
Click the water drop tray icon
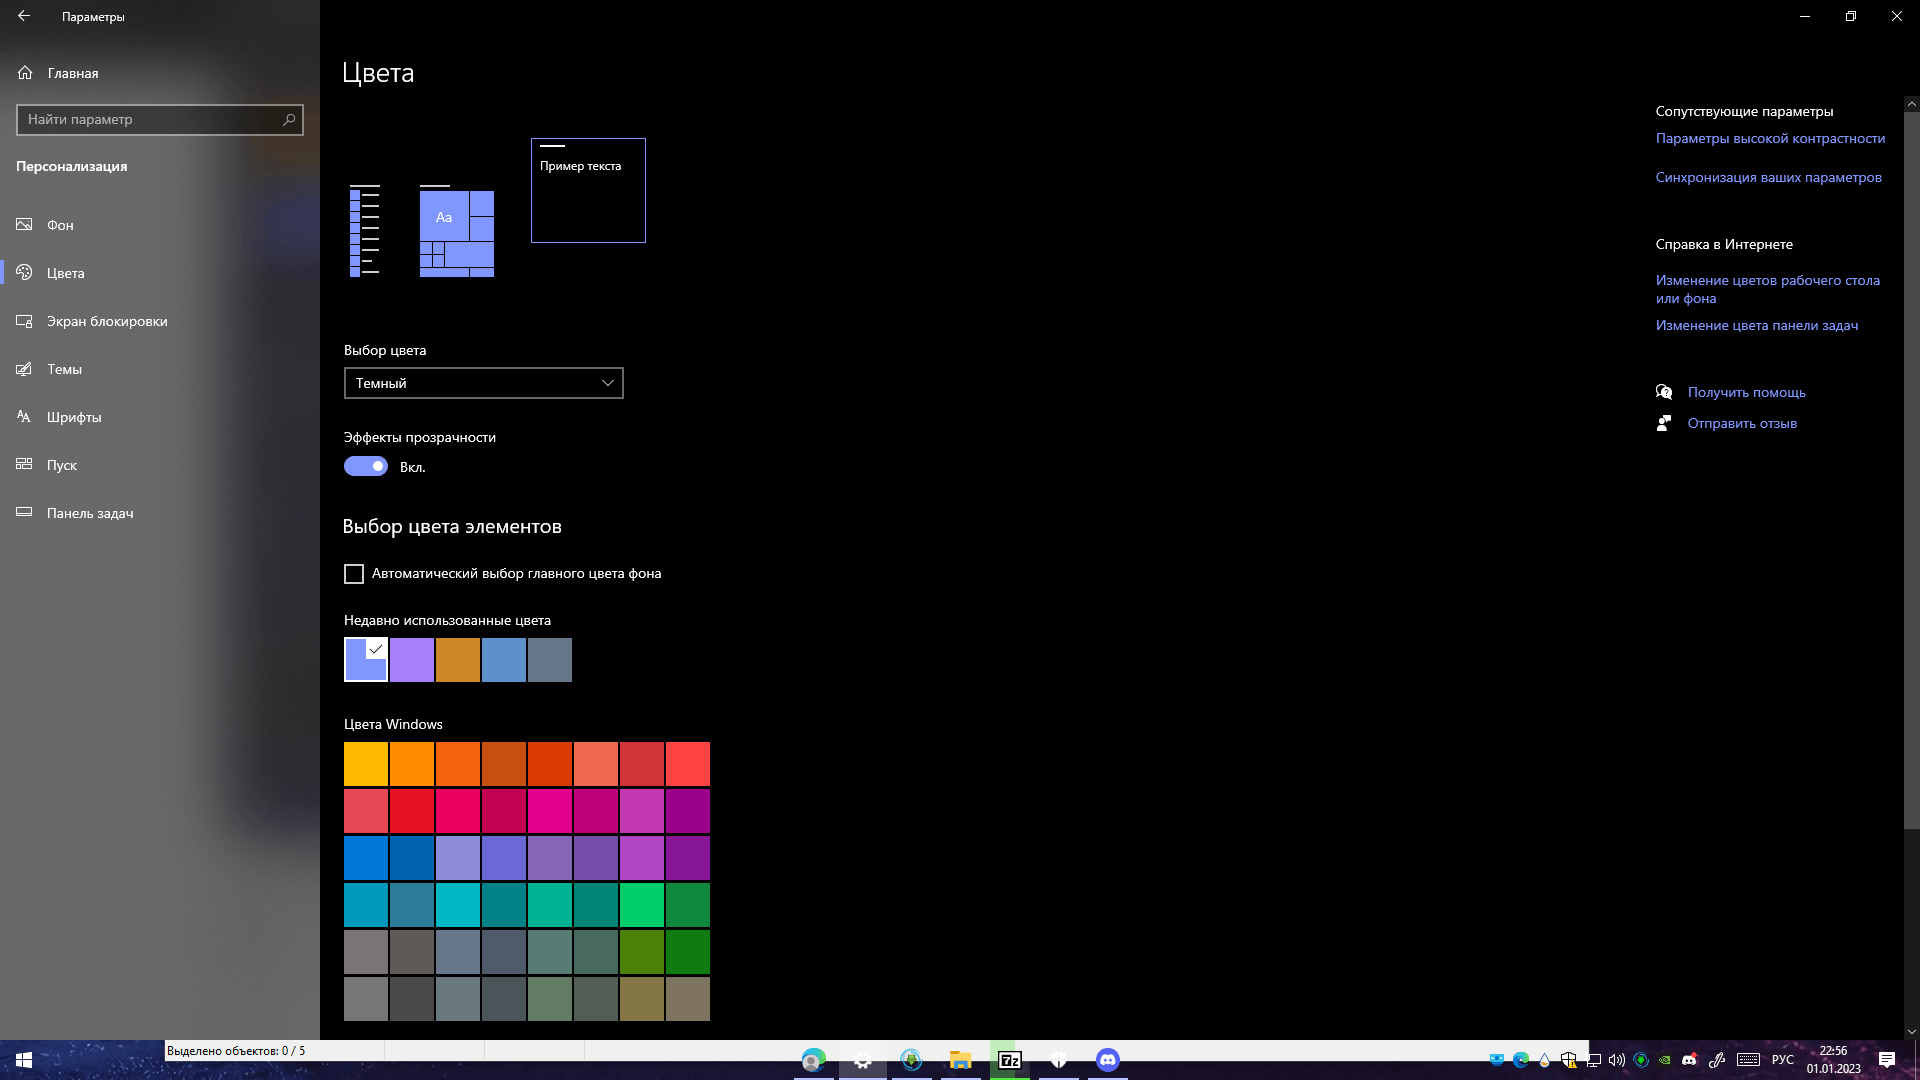pos(1545,1060)
